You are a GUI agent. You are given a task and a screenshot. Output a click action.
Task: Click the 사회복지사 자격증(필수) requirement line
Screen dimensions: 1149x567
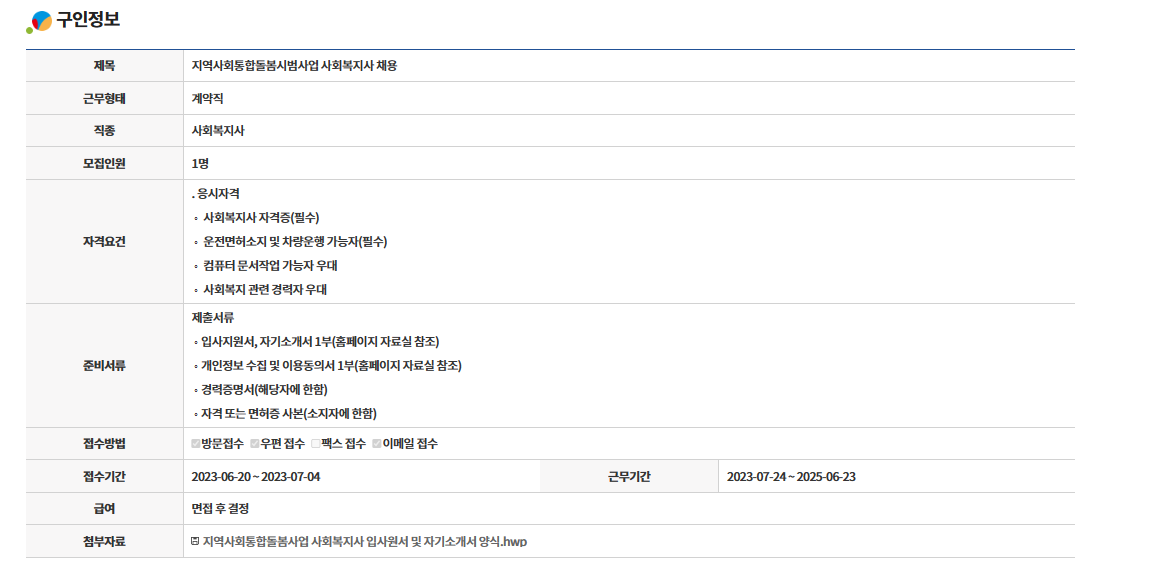pos(261,217)
